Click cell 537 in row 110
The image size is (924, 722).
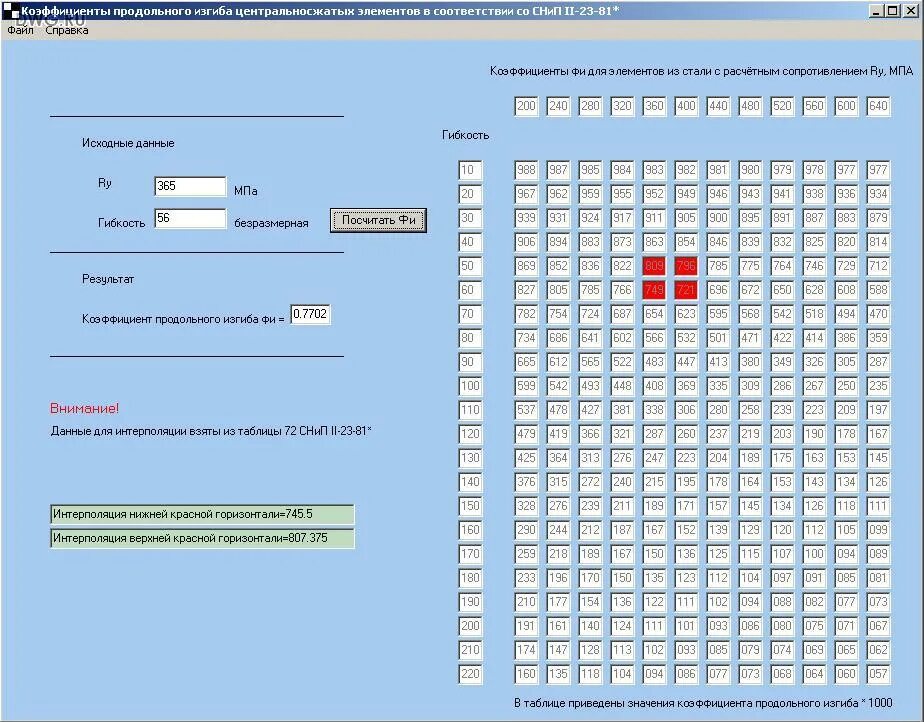click(526, 410)
